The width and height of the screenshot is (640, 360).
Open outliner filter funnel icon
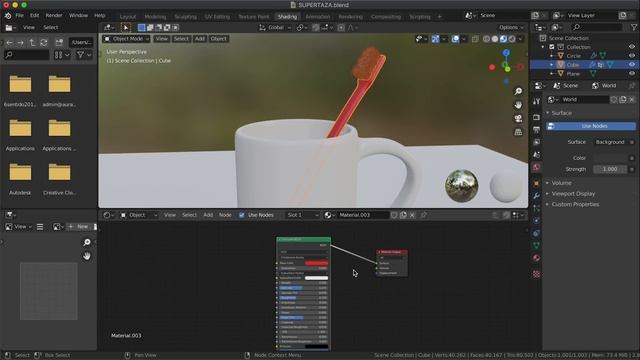pyautogui.click(x=634, y=27)
